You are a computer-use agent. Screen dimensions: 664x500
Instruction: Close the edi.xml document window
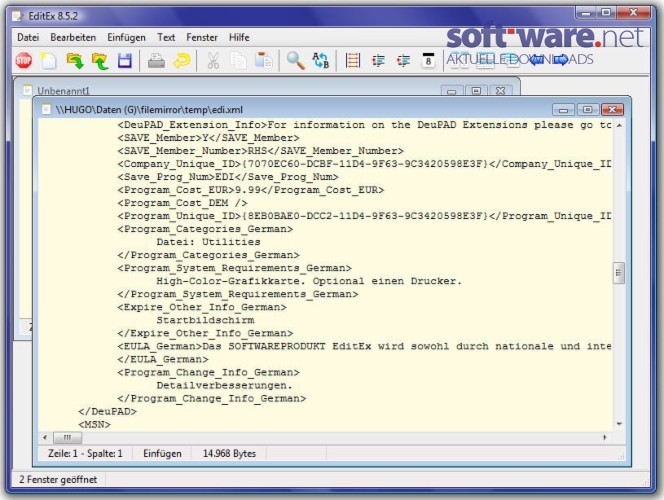(x=612, y=110)
